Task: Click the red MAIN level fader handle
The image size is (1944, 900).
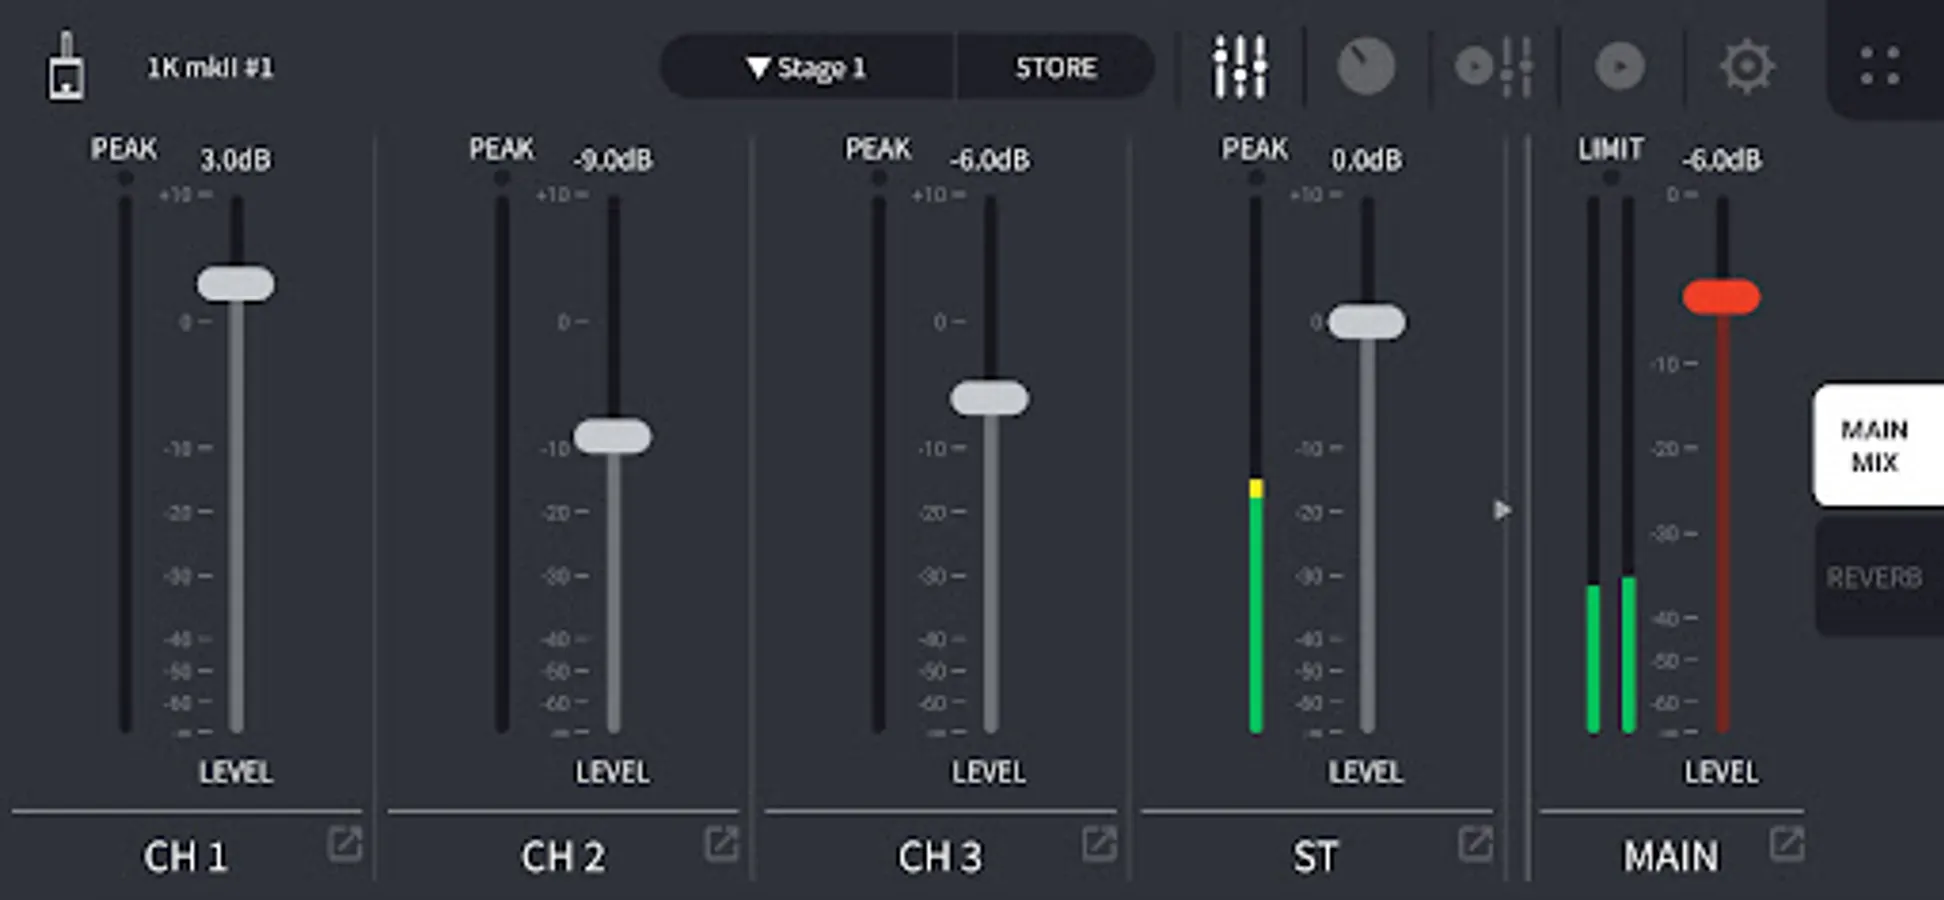Action: point(1721,297)
